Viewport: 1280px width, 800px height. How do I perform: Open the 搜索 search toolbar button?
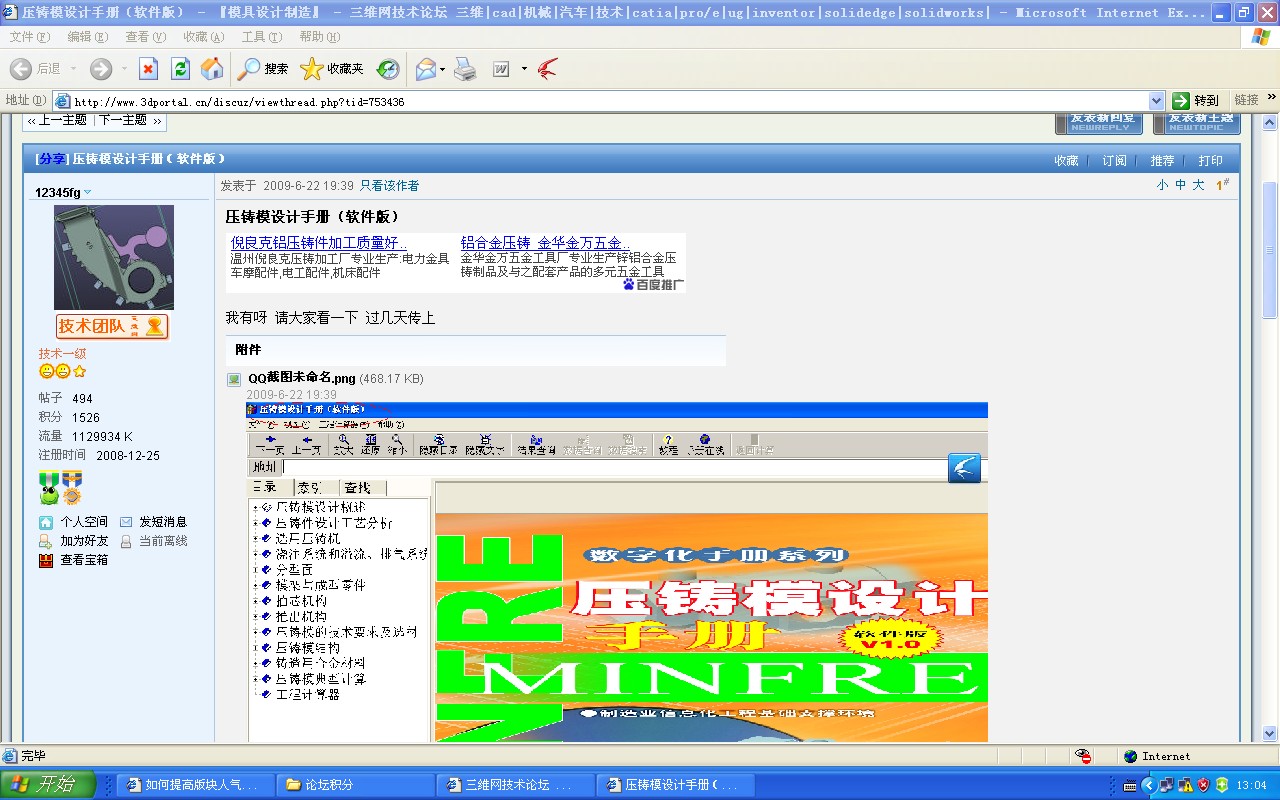(263, 69)
